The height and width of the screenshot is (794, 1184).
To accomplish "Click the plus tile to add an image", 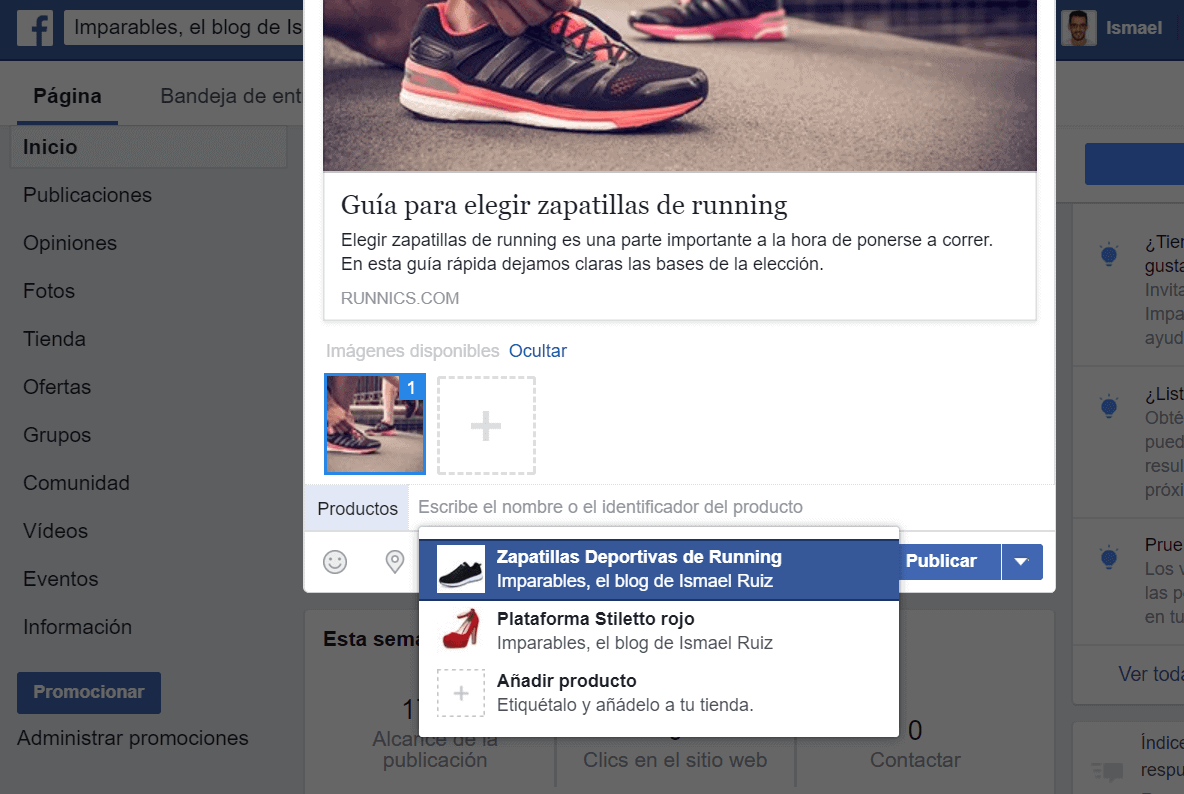I will [x=486, y=426].
